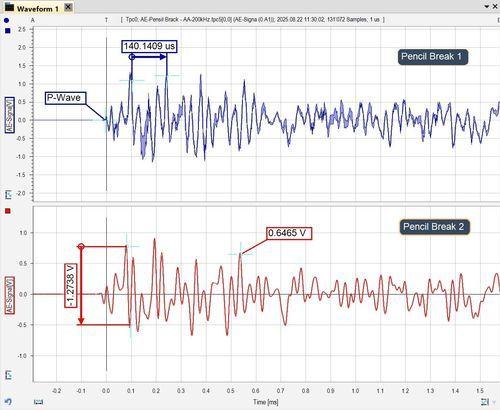Click the red square trace indicator

click(x=8, y=211)
